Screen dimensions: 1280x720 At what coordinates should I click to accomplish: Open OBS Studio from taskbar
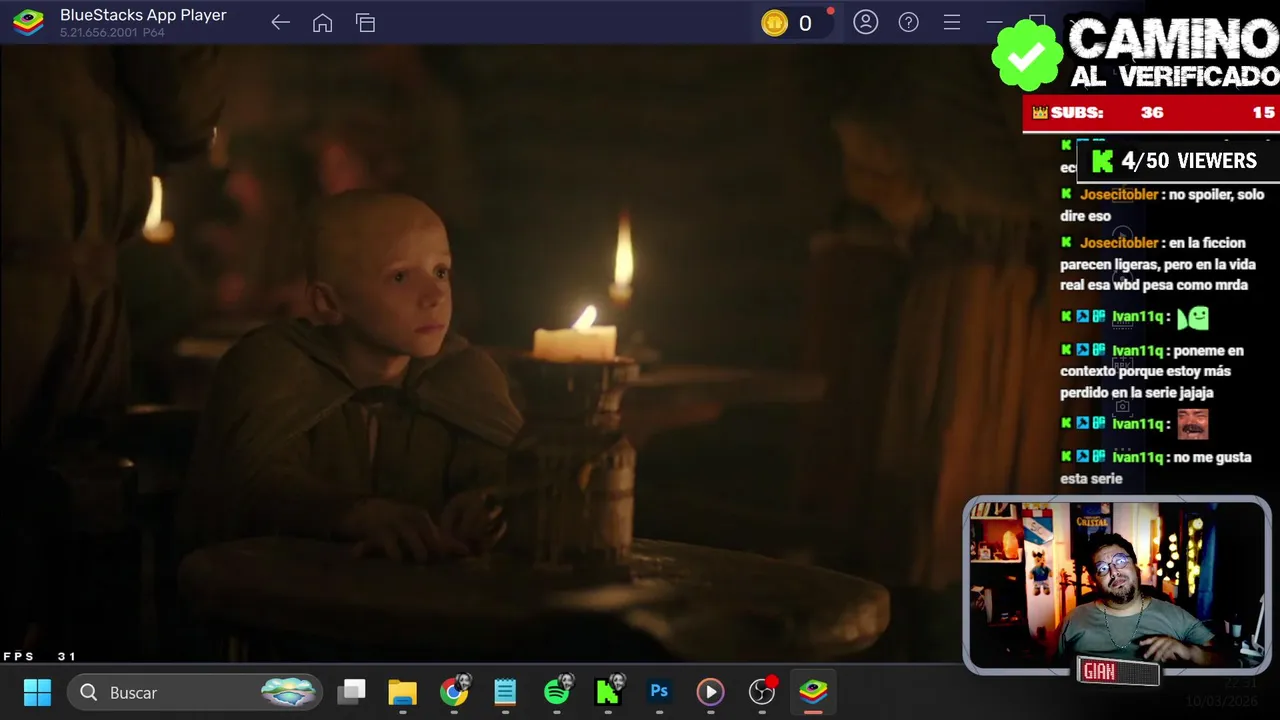click(x=762, y=692)
